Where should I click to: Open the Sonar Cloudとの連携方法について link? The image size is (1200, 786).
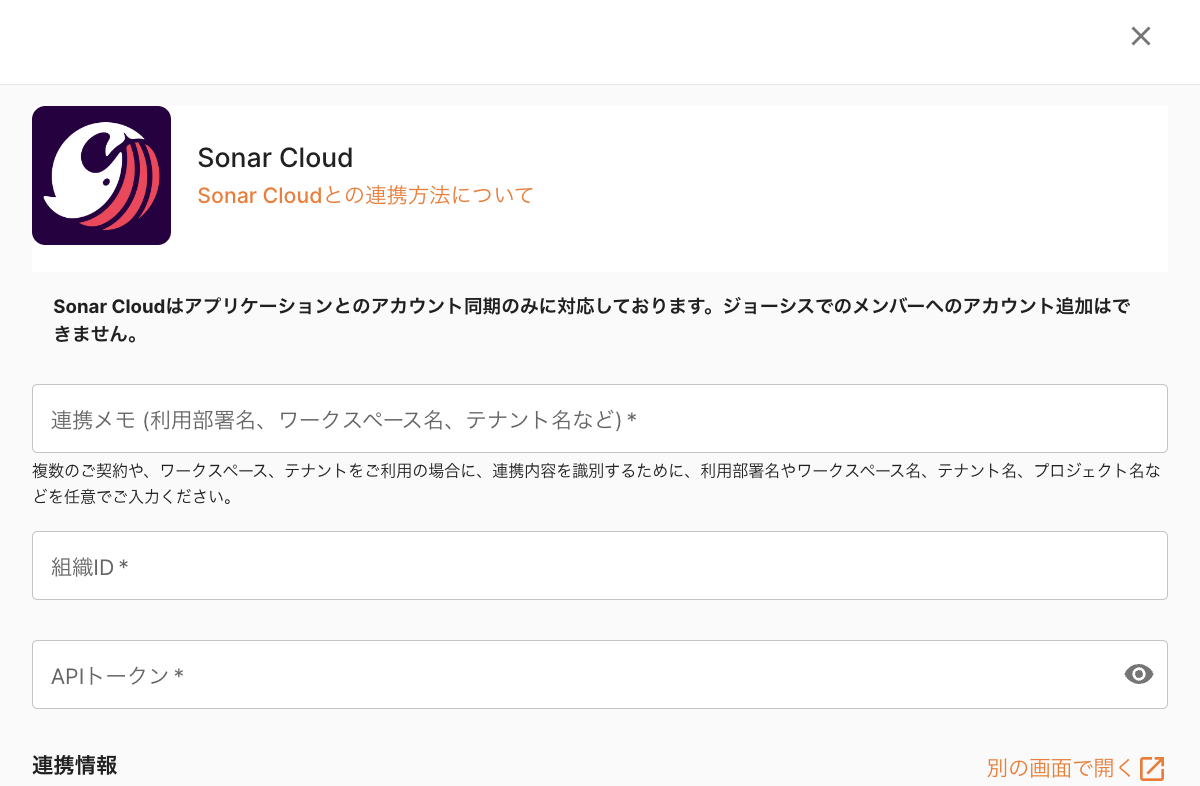coord(365,195)
